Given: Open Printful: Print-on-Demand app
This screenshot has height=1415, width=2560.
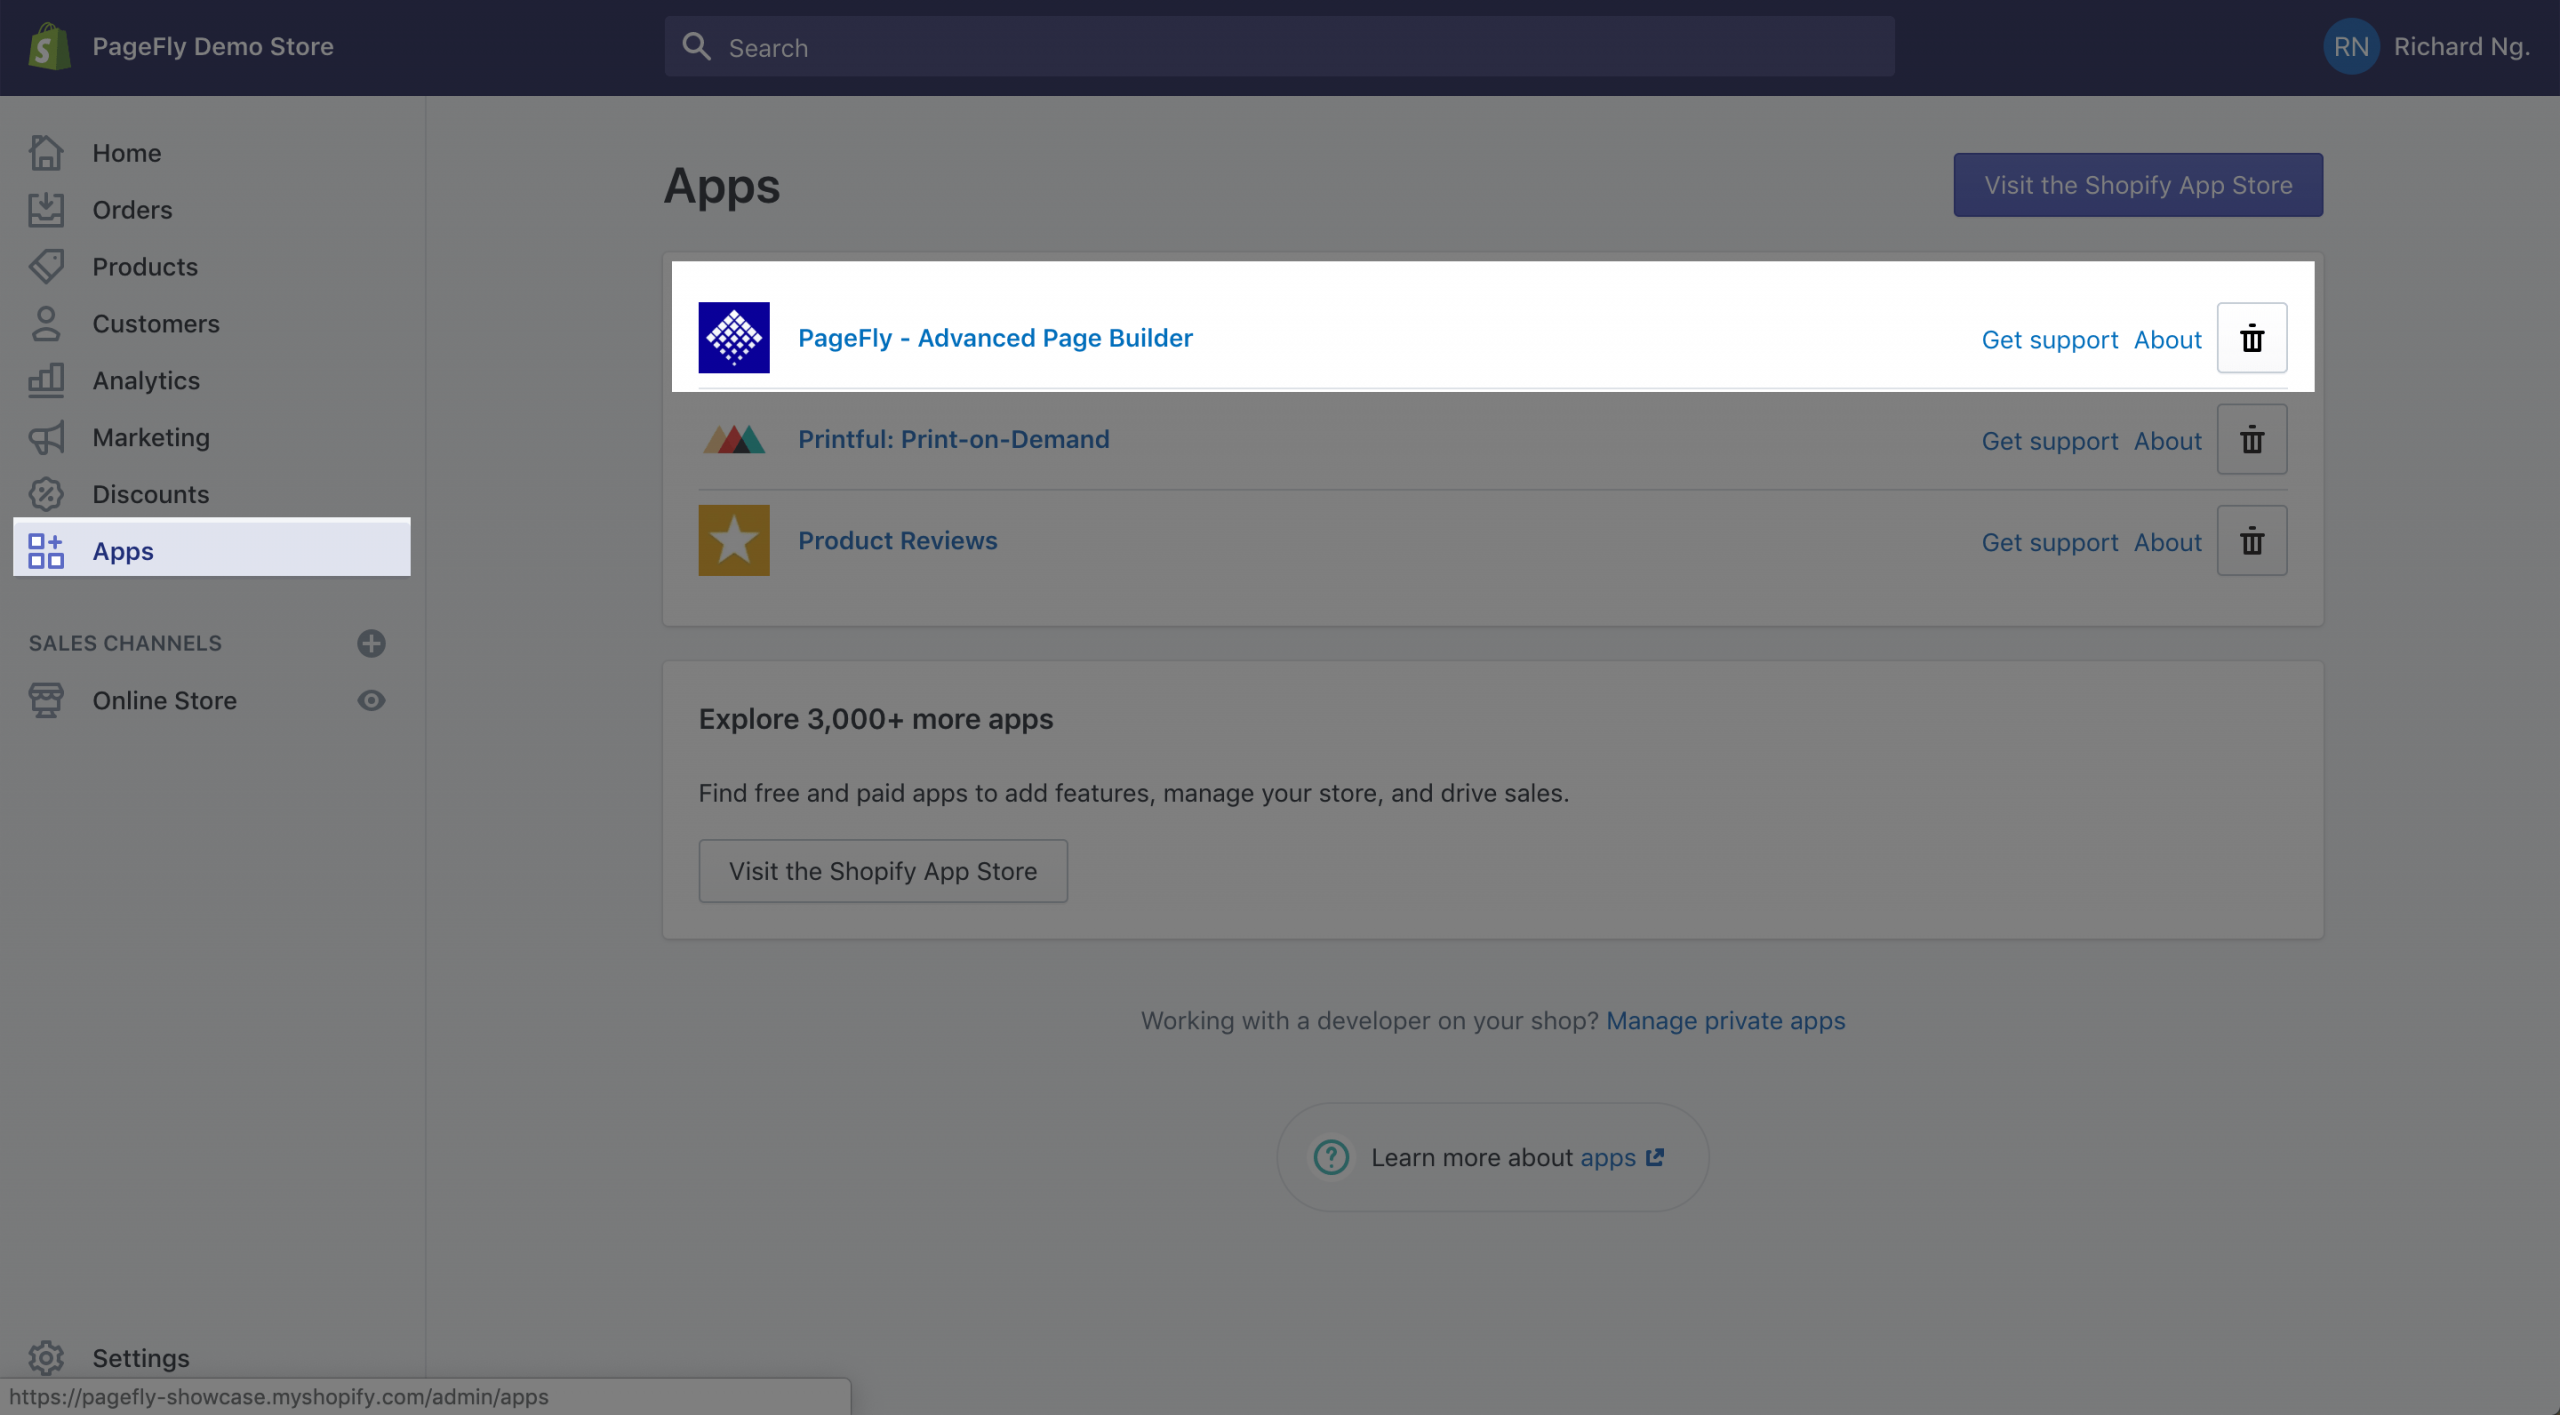Looking at the screenshot, I should 954,439.
